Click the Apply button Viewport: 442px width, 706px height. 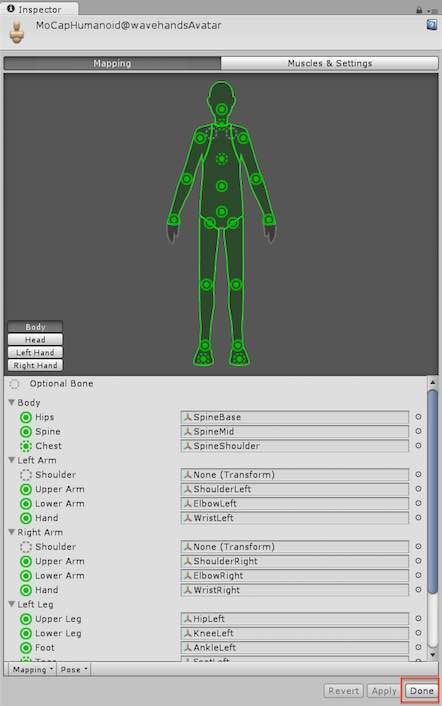(x=384, y=690)
